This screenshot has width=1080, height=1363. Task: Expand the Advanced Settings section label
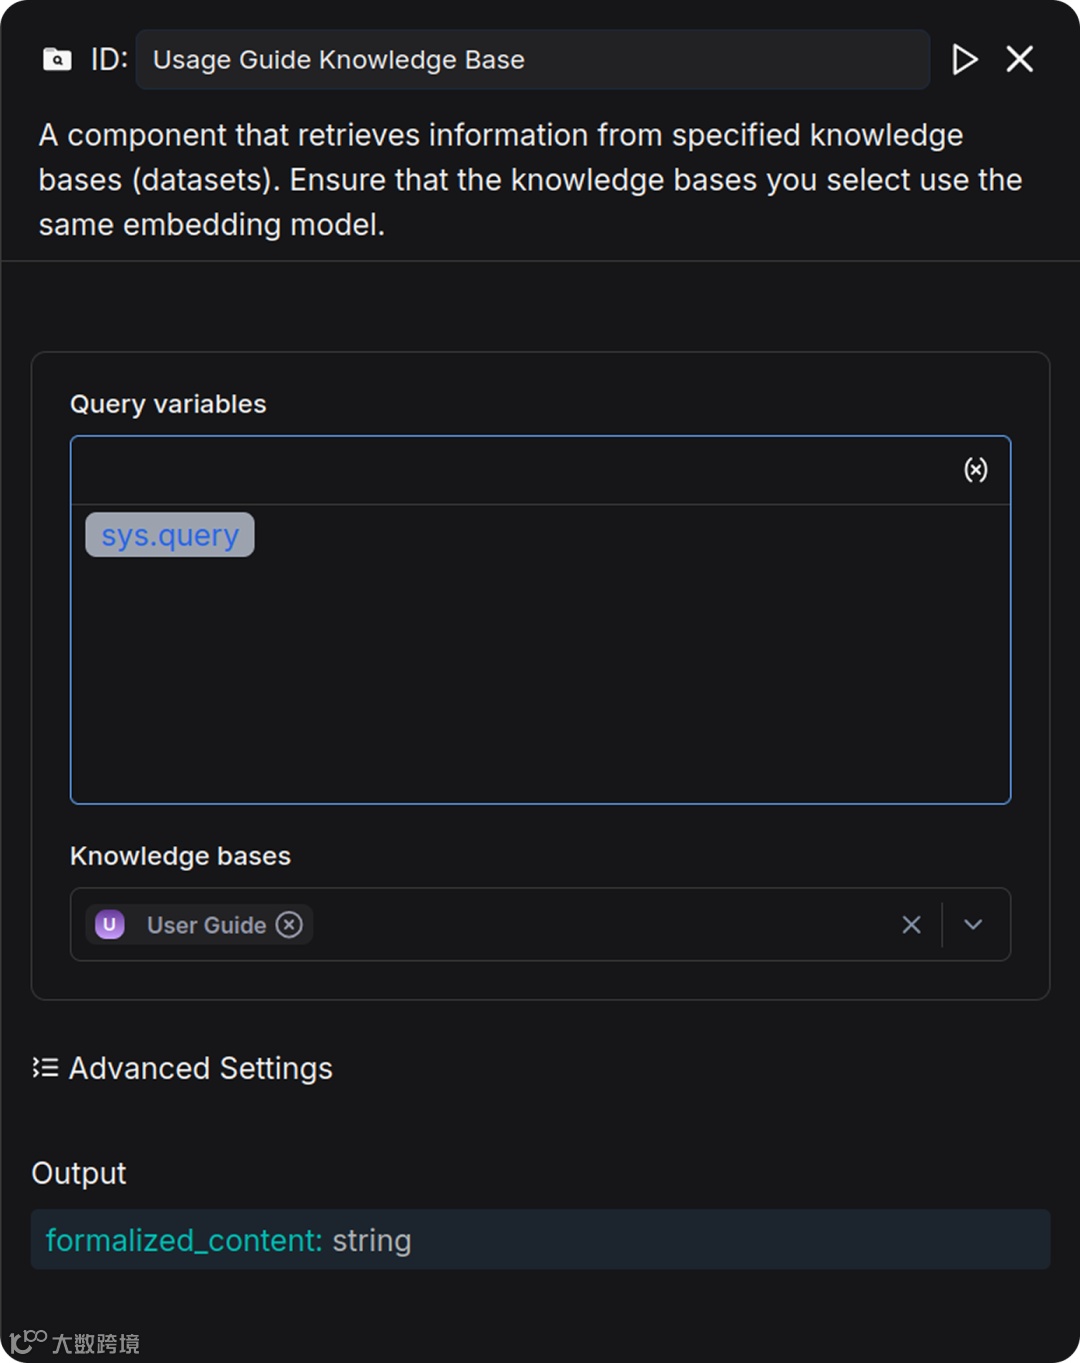200,1068
